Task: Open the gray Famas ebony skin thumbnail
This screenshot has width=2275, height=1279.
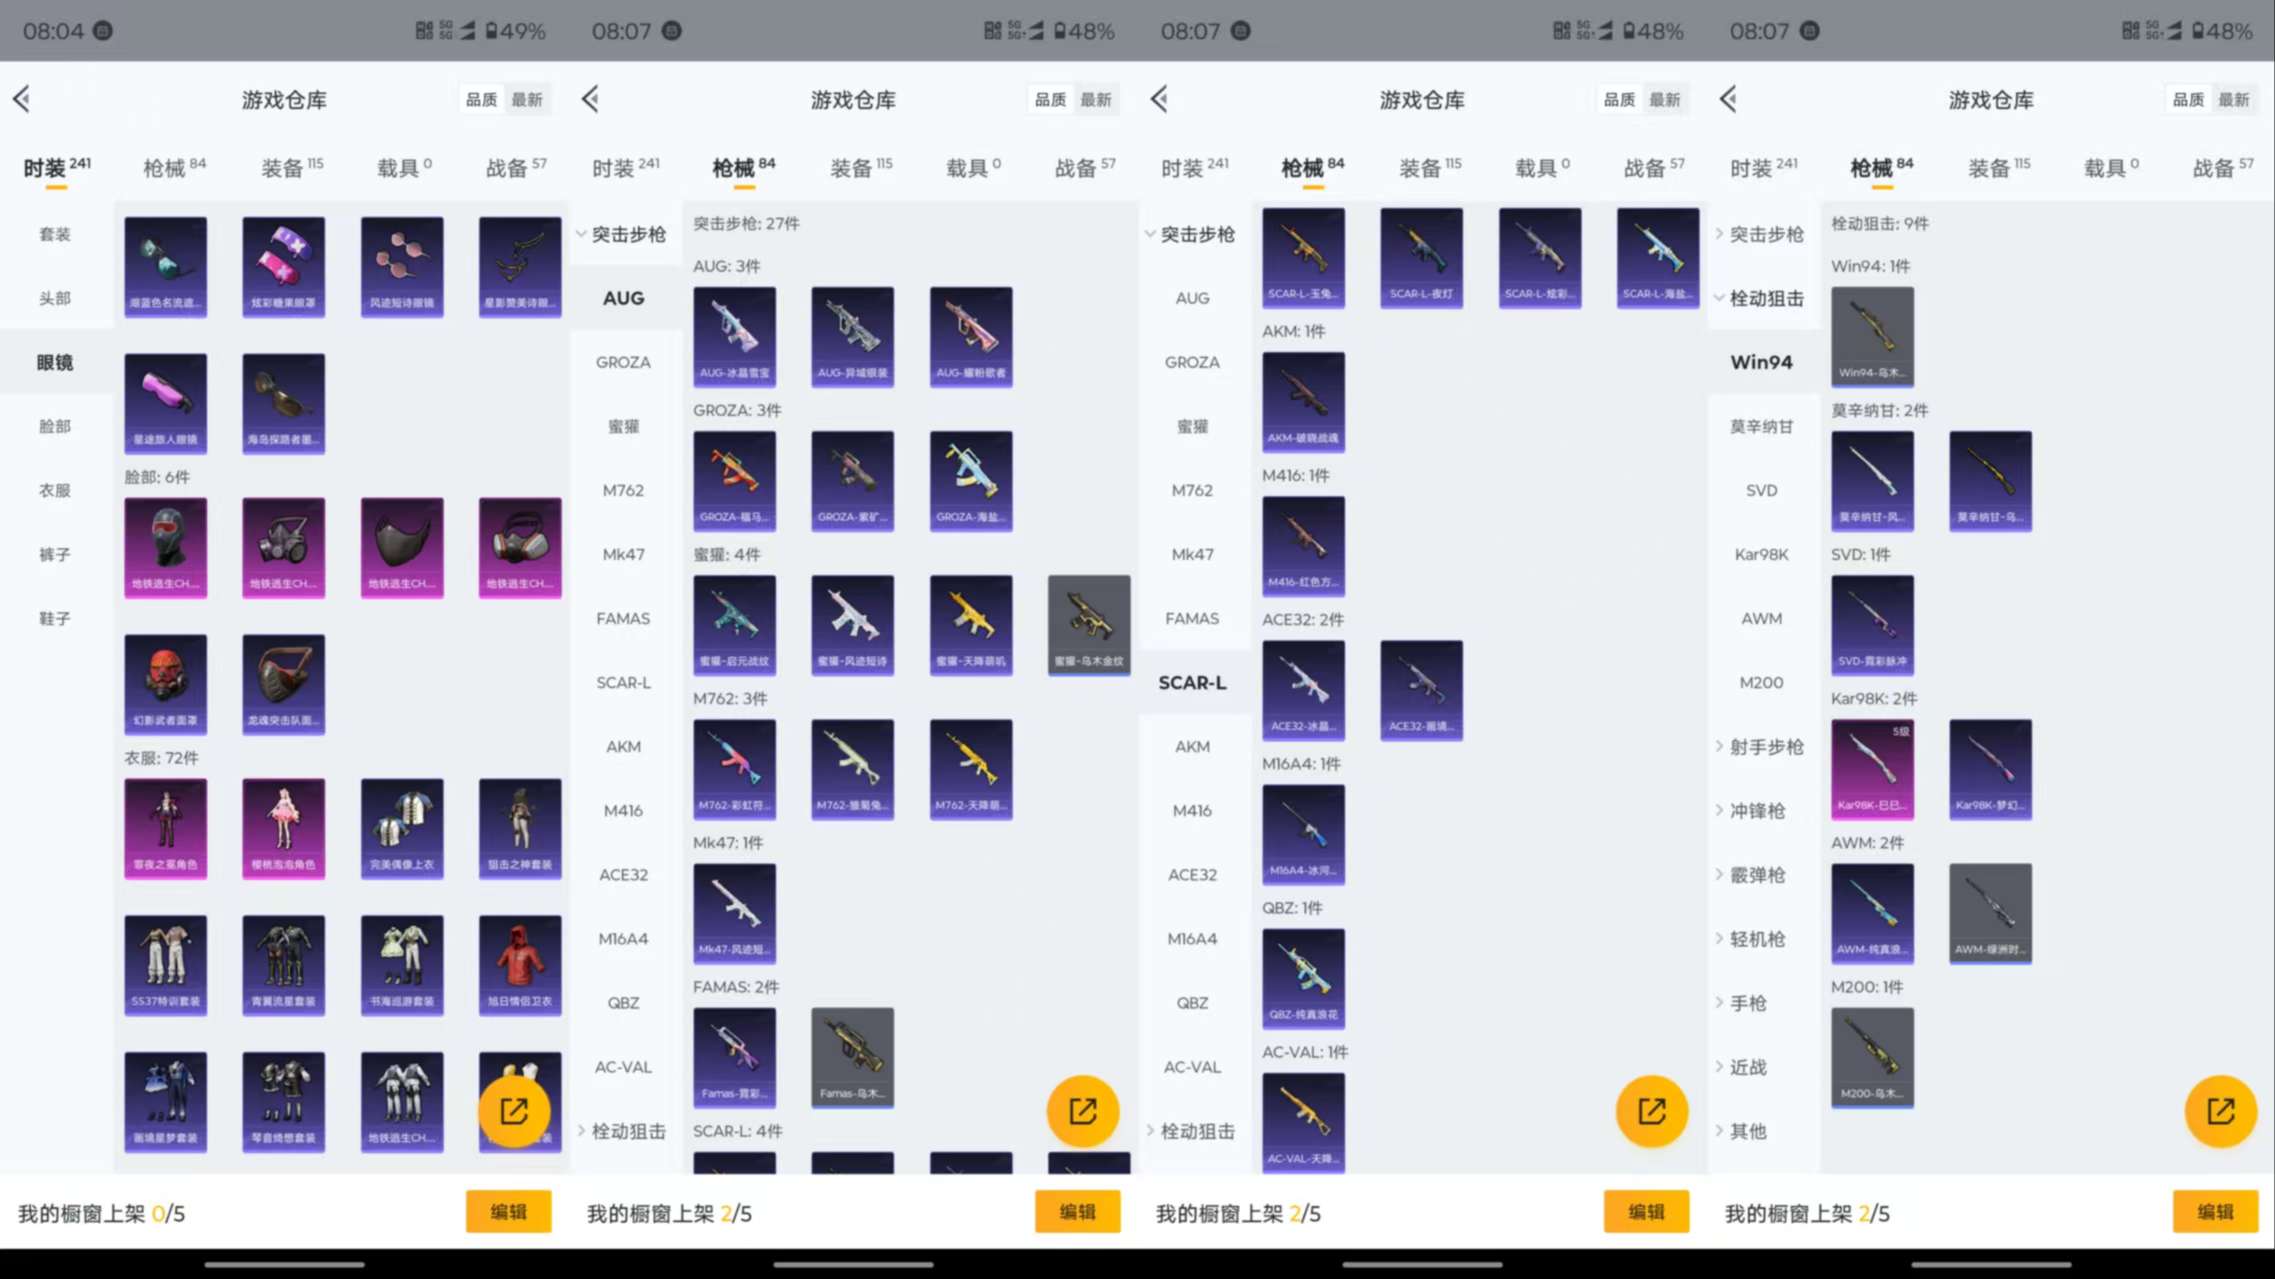Action: point(852,1056)
